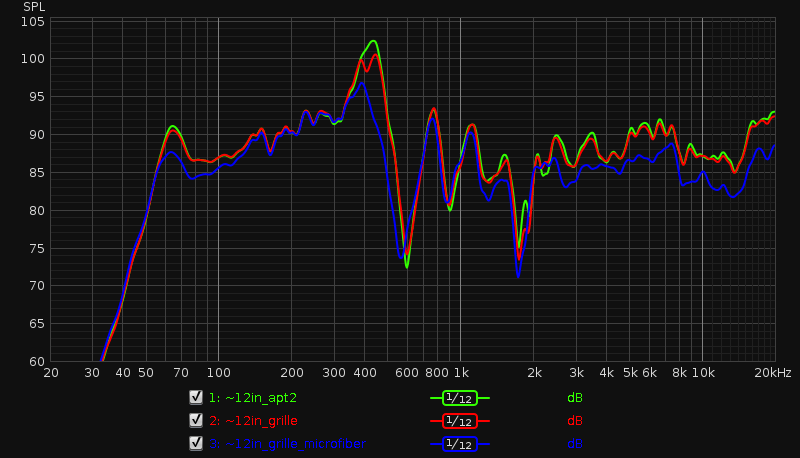Click the red dB value label

tap(575, 421)
